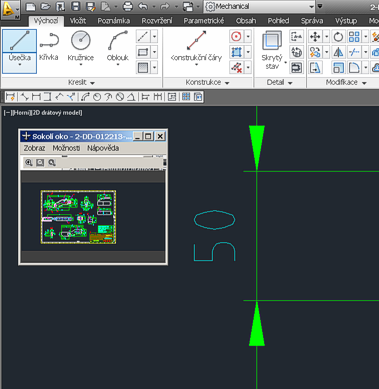Click zoom in icon in Sokolí oko
379x389 pixels.
[29, 162]
